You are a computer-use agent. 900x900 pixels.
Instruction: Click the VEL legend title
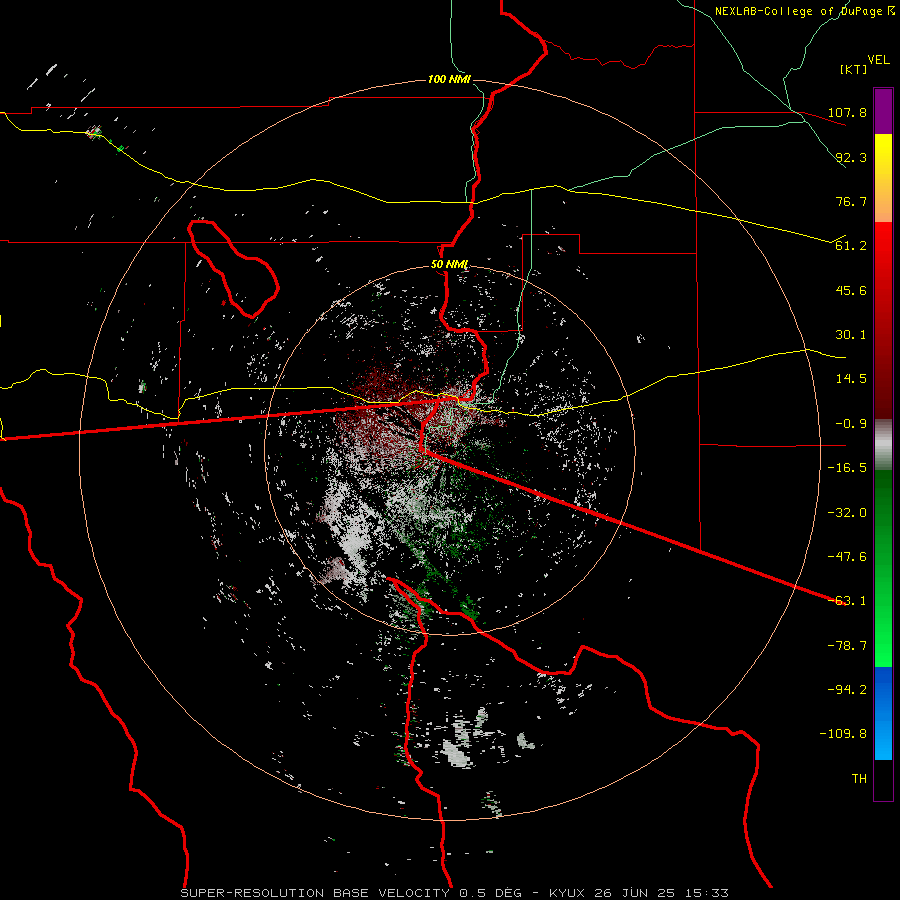pyautogui.click(x=878, y=60)
